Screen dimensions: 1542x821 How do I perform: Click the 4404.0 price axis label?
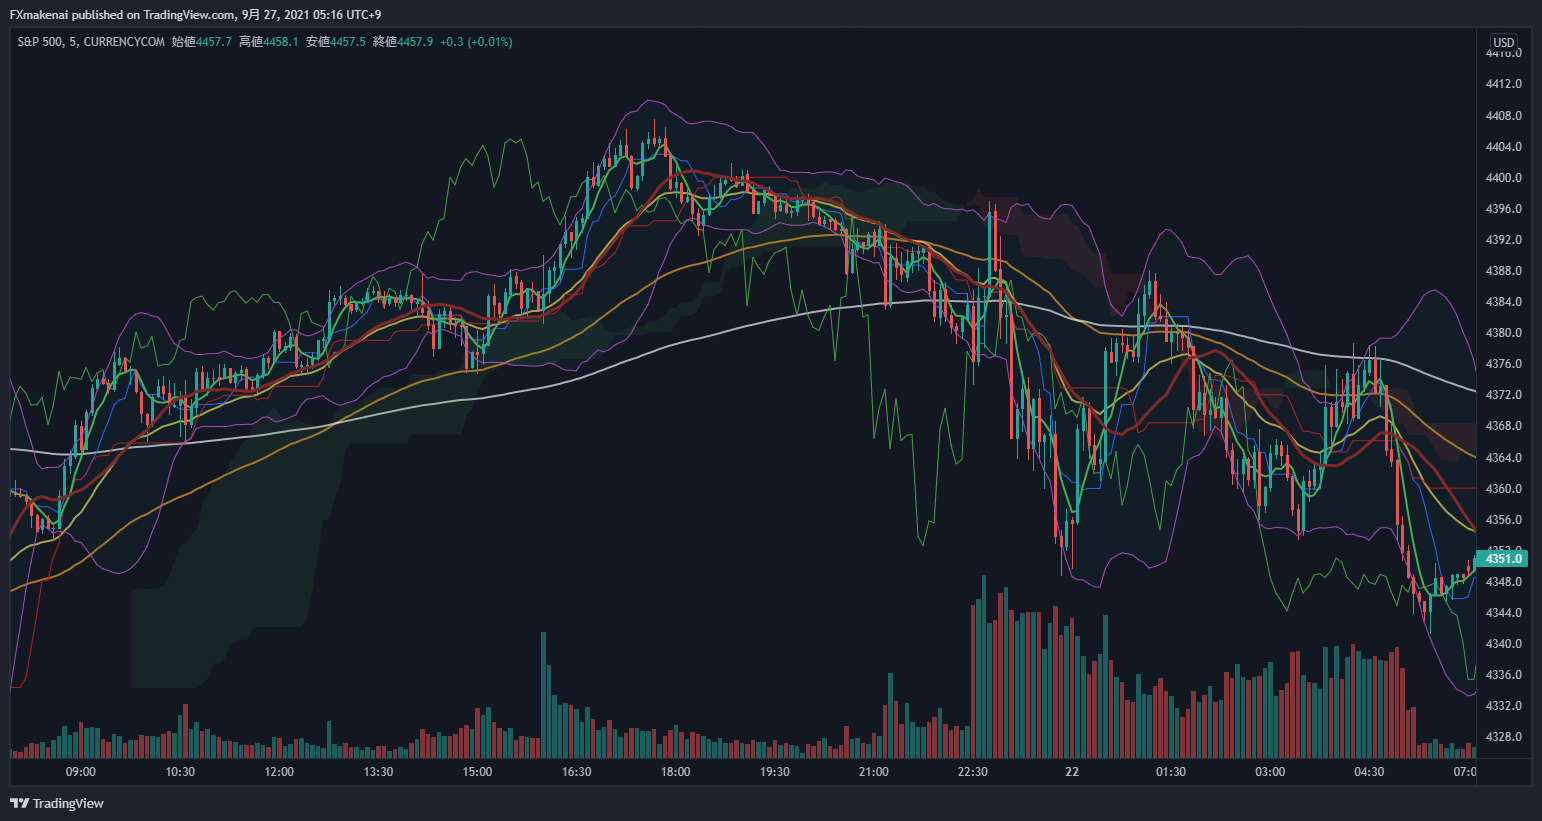click(x=1503, y=147)
